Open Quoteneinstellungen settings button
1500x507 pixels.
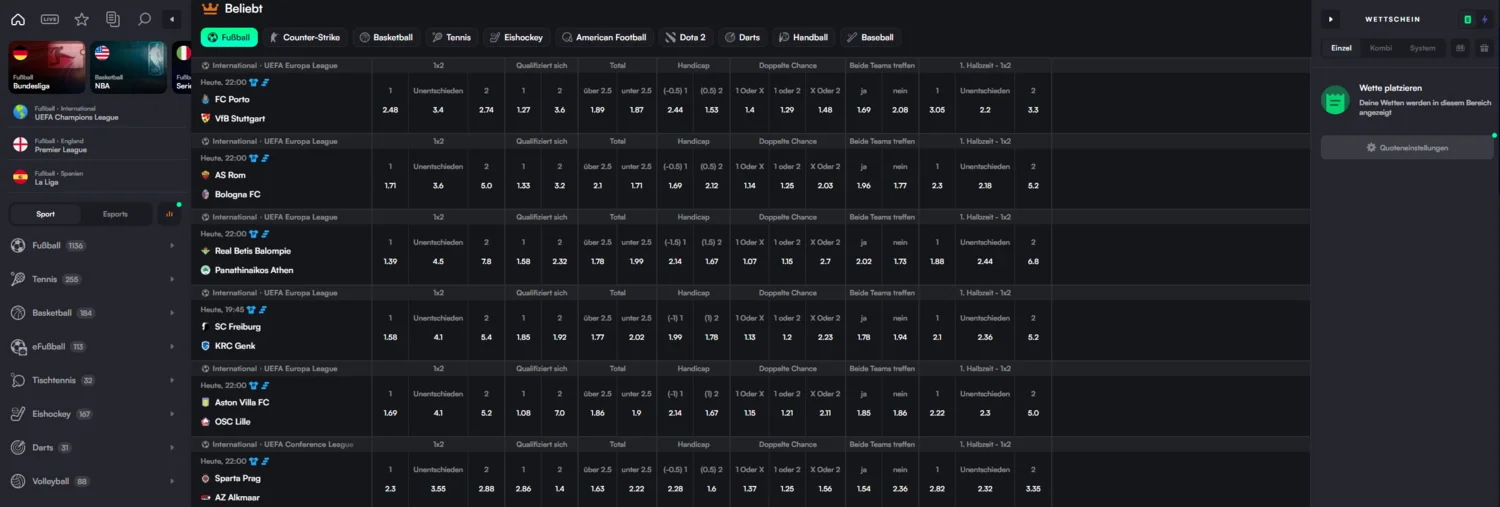pos(1407,147)
